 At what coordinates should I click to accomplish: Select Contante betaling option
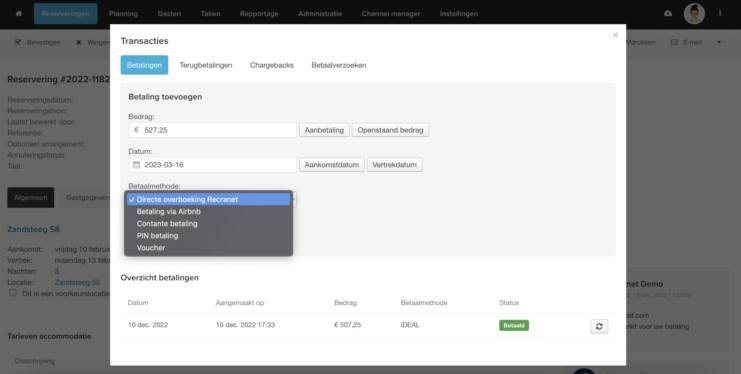(x=208, y=224)
